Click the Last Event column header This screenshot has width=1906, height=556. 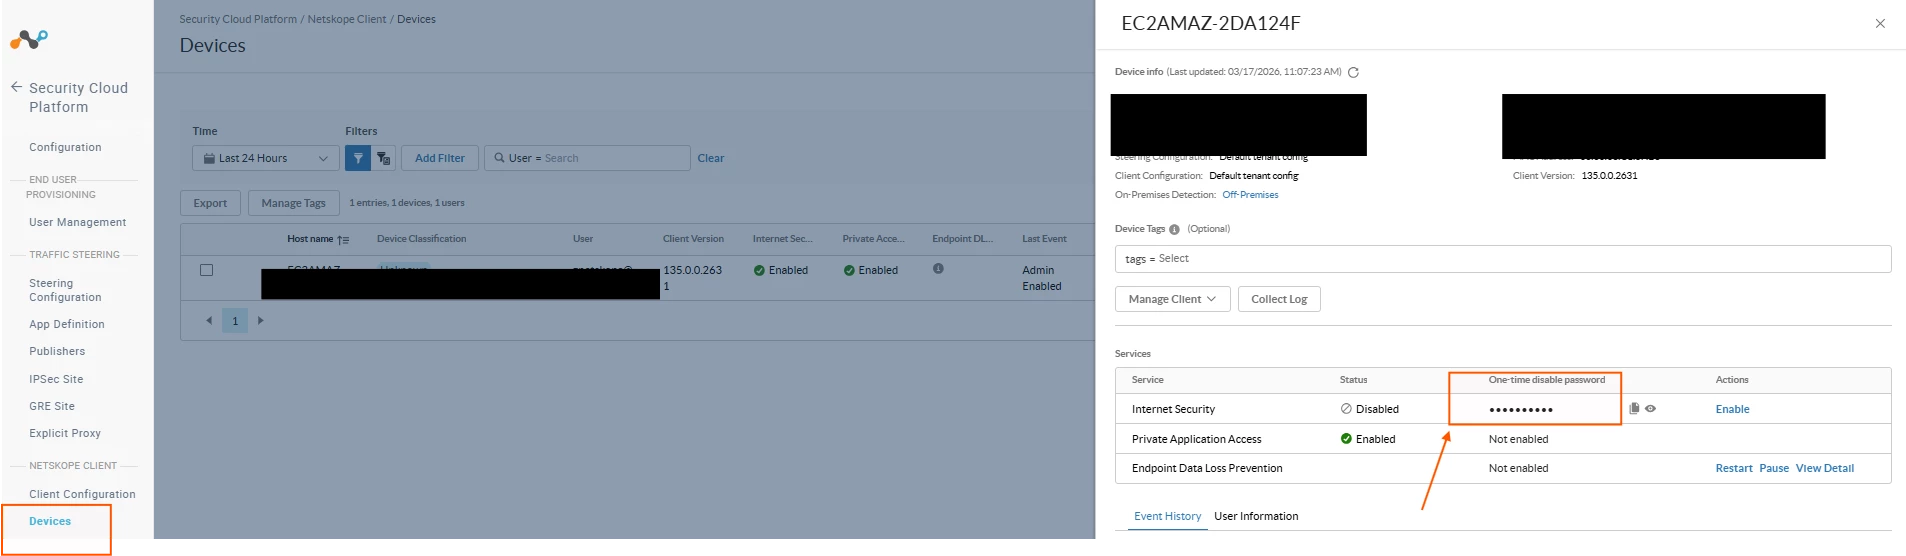pos(1044,239)
